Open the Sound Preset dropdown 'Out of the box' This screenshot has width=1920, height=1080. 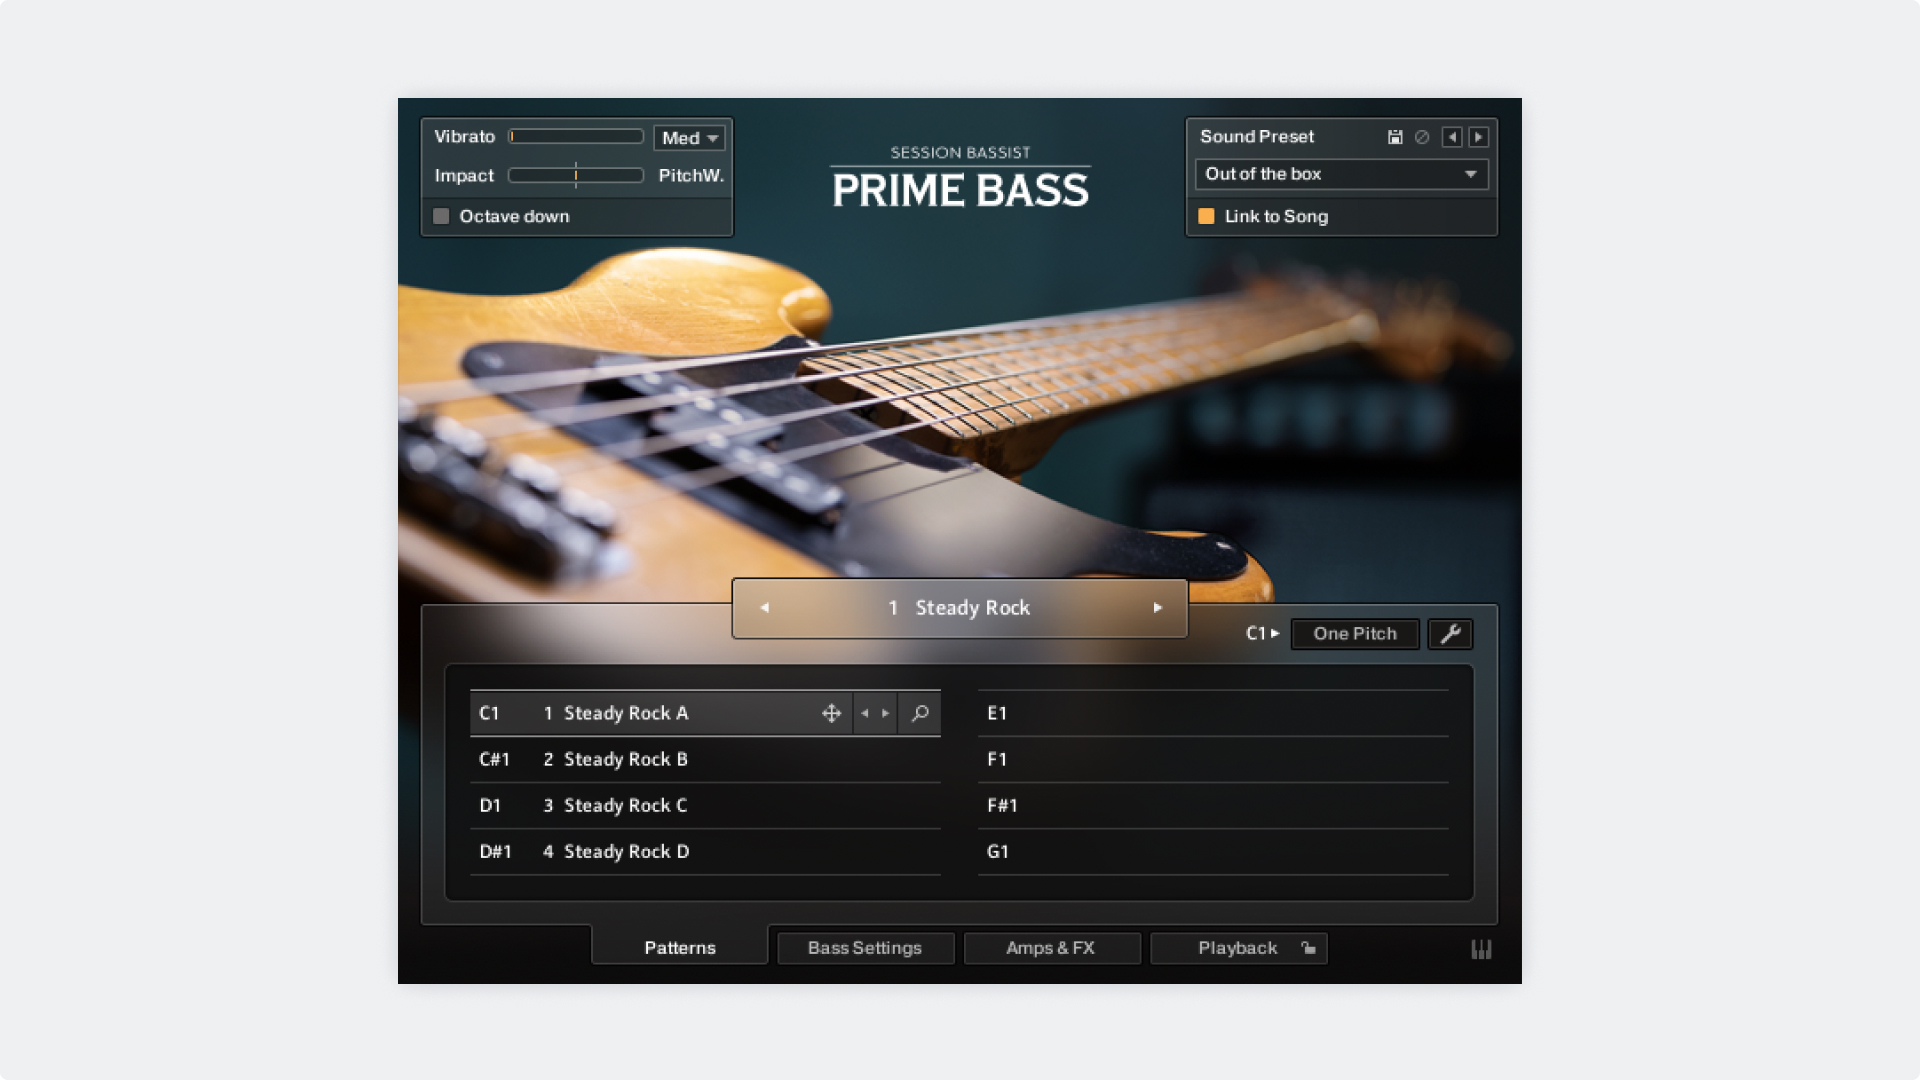1341,174
